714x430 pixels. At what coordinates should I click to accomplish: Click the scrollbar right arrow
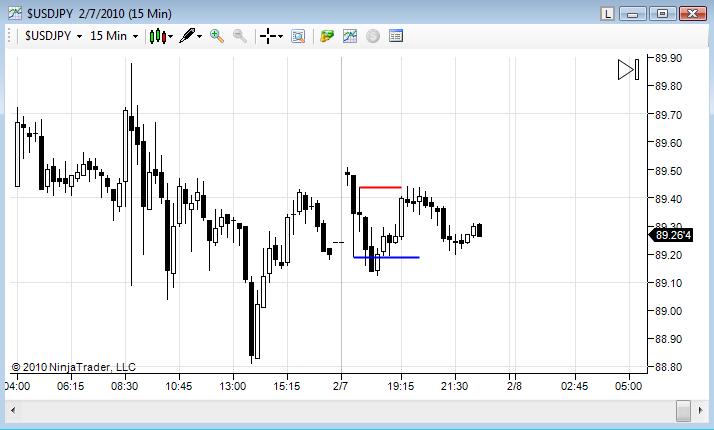coord(700,410)
